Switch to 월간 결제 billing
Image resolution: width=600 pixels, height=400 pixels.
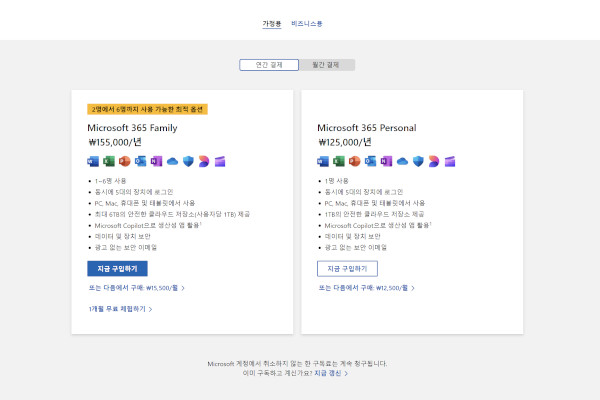point(326,65)
